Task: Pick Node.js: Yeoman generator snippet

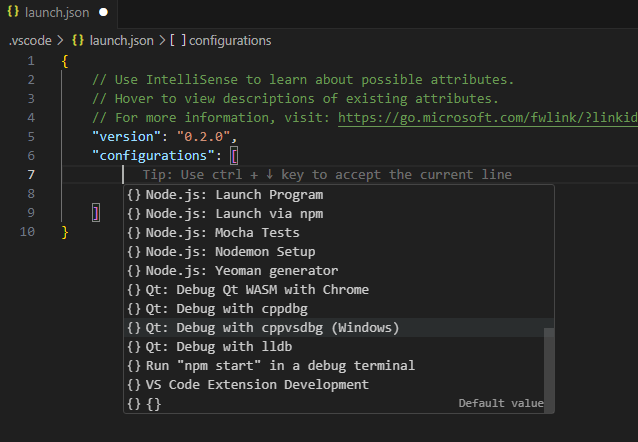Action: point(339,271)
